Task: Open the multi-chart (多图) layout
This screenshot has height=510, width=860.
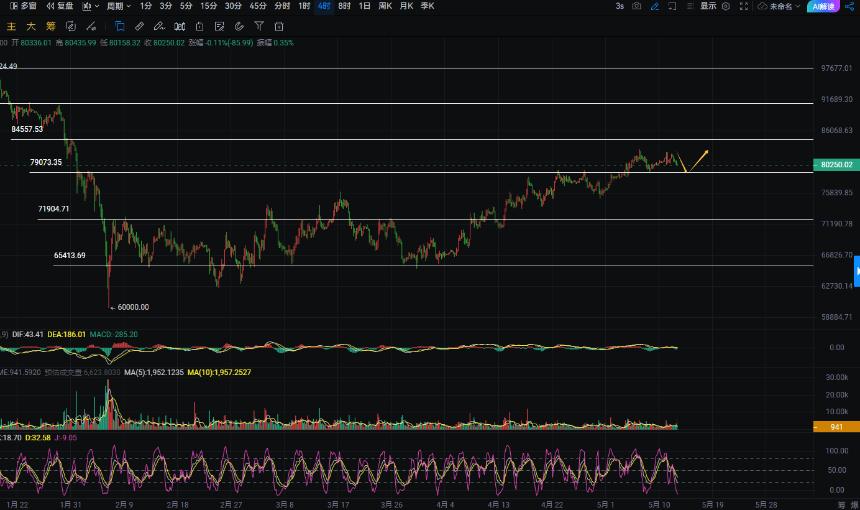Action: click(x=23, y=6)
